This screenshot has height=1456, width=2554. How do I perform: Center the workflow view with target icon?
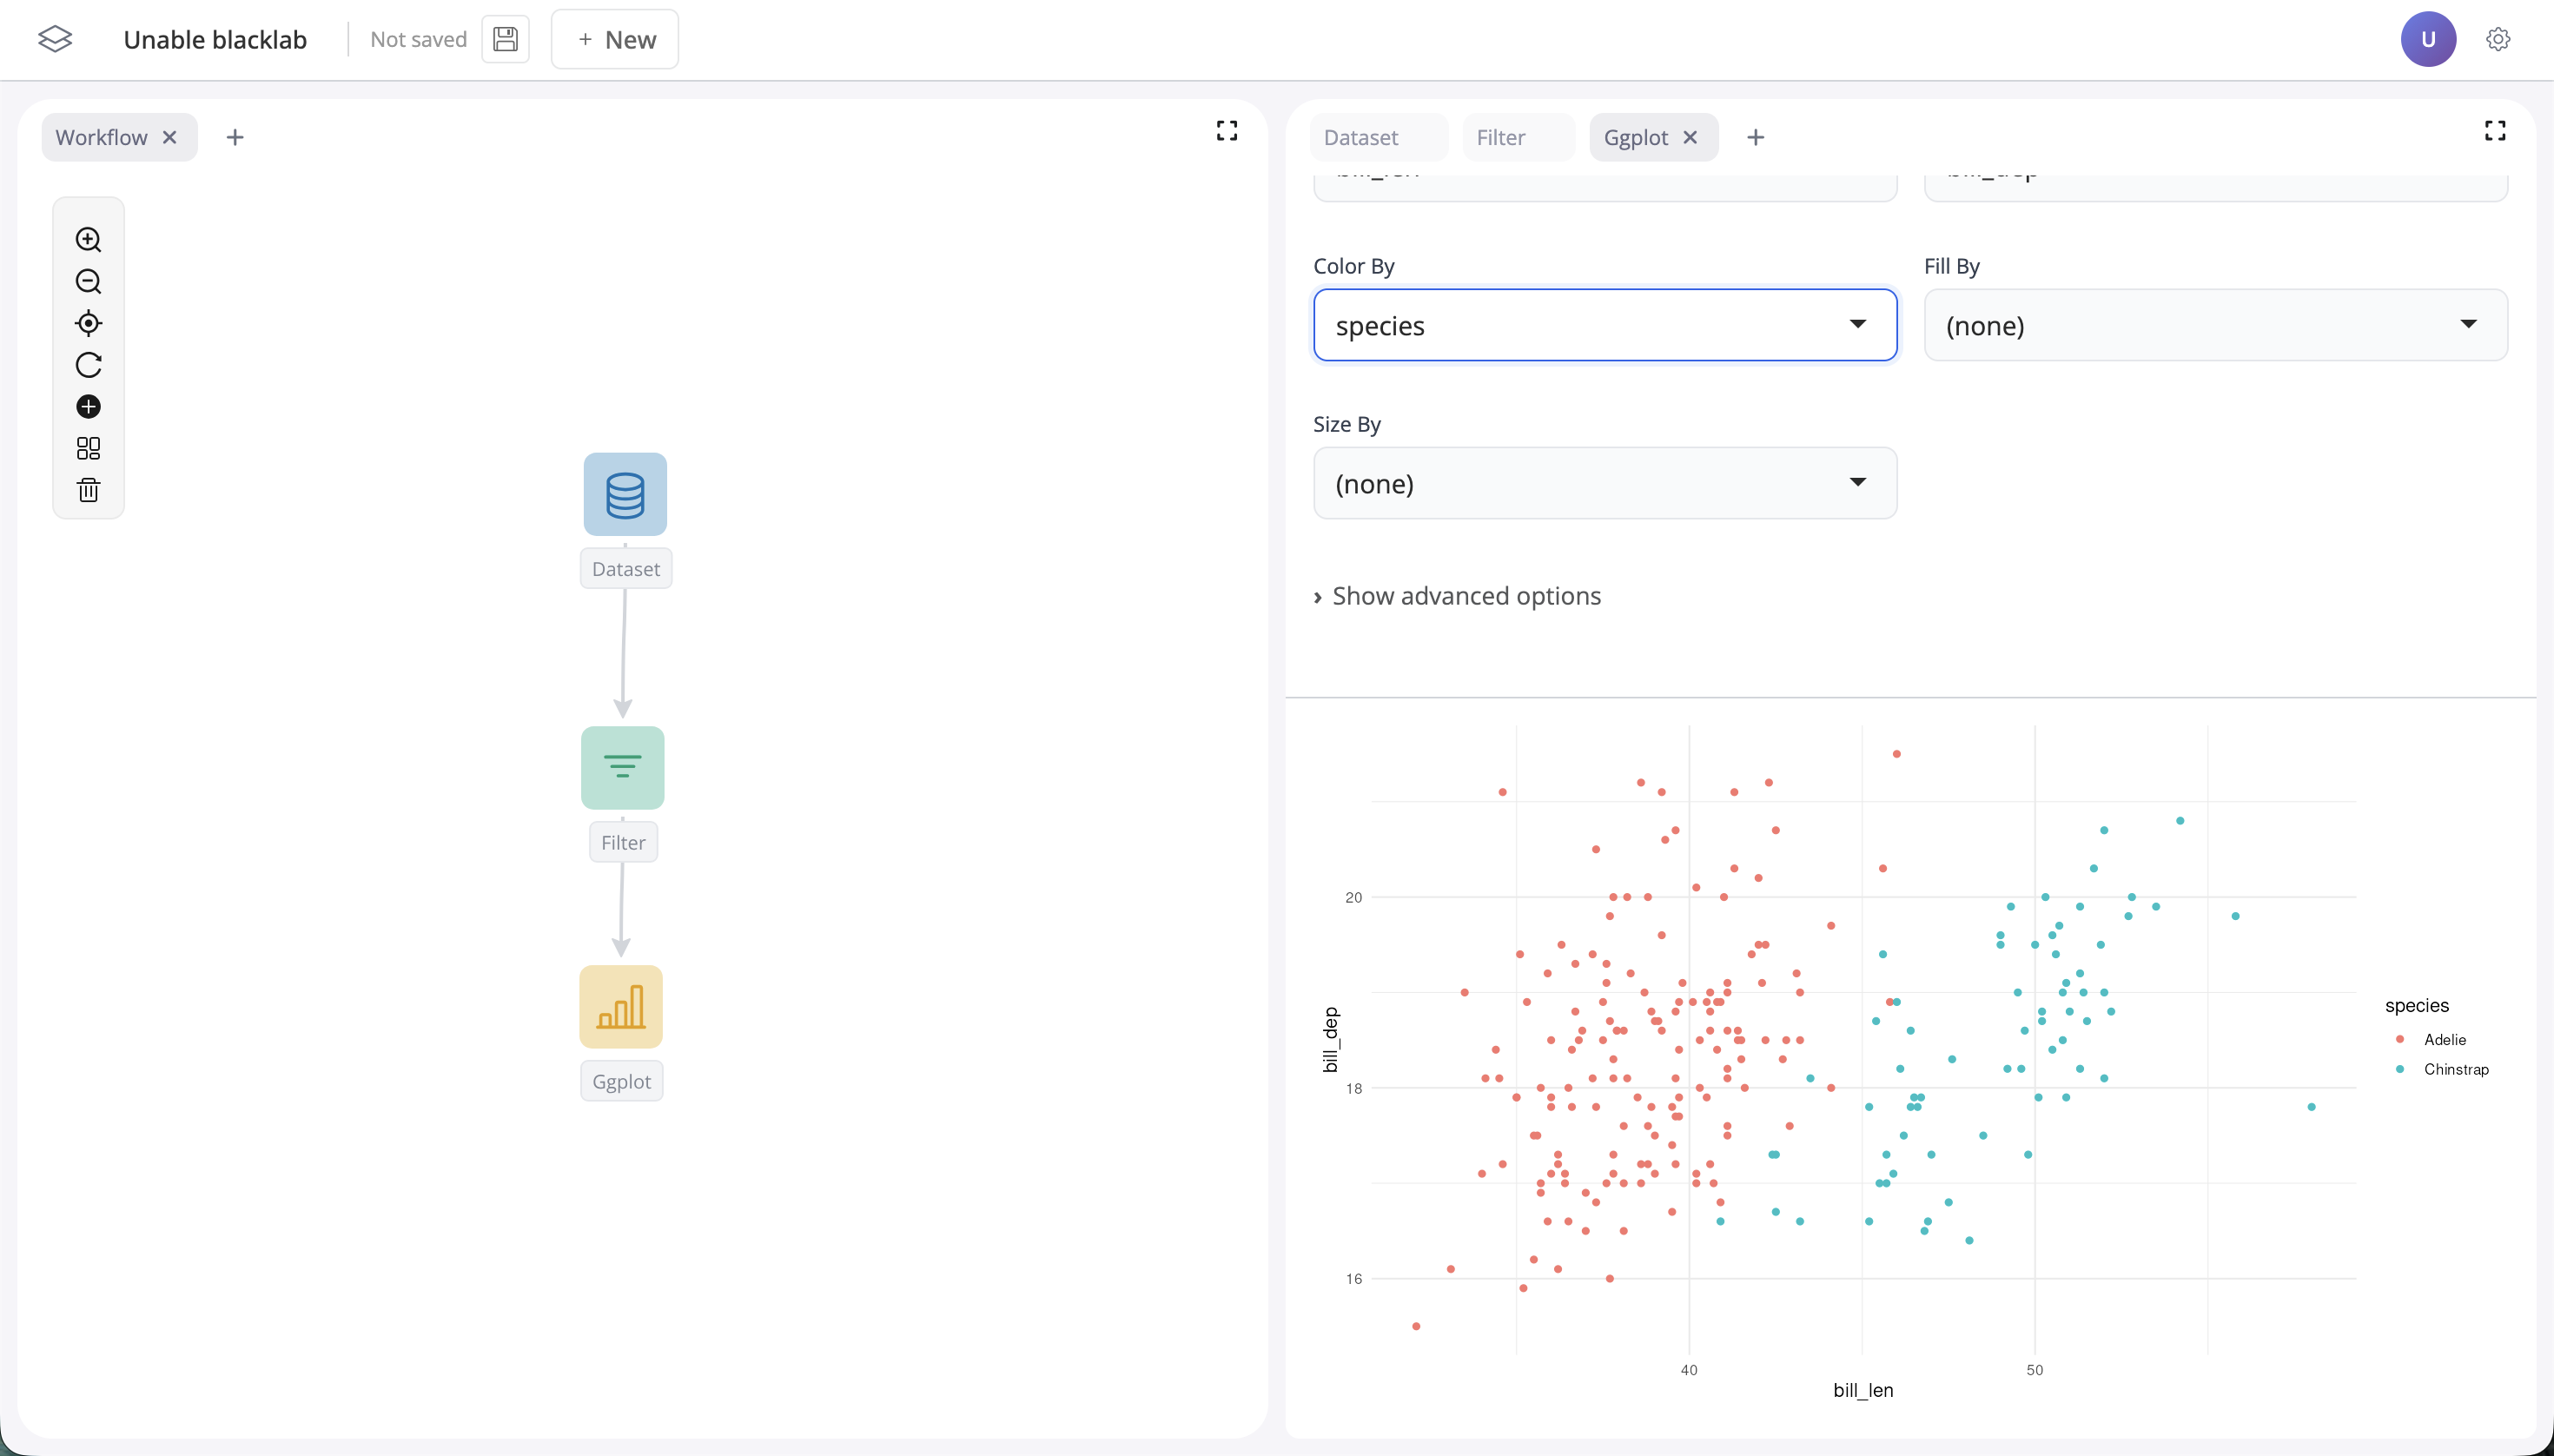click(88, 323)
